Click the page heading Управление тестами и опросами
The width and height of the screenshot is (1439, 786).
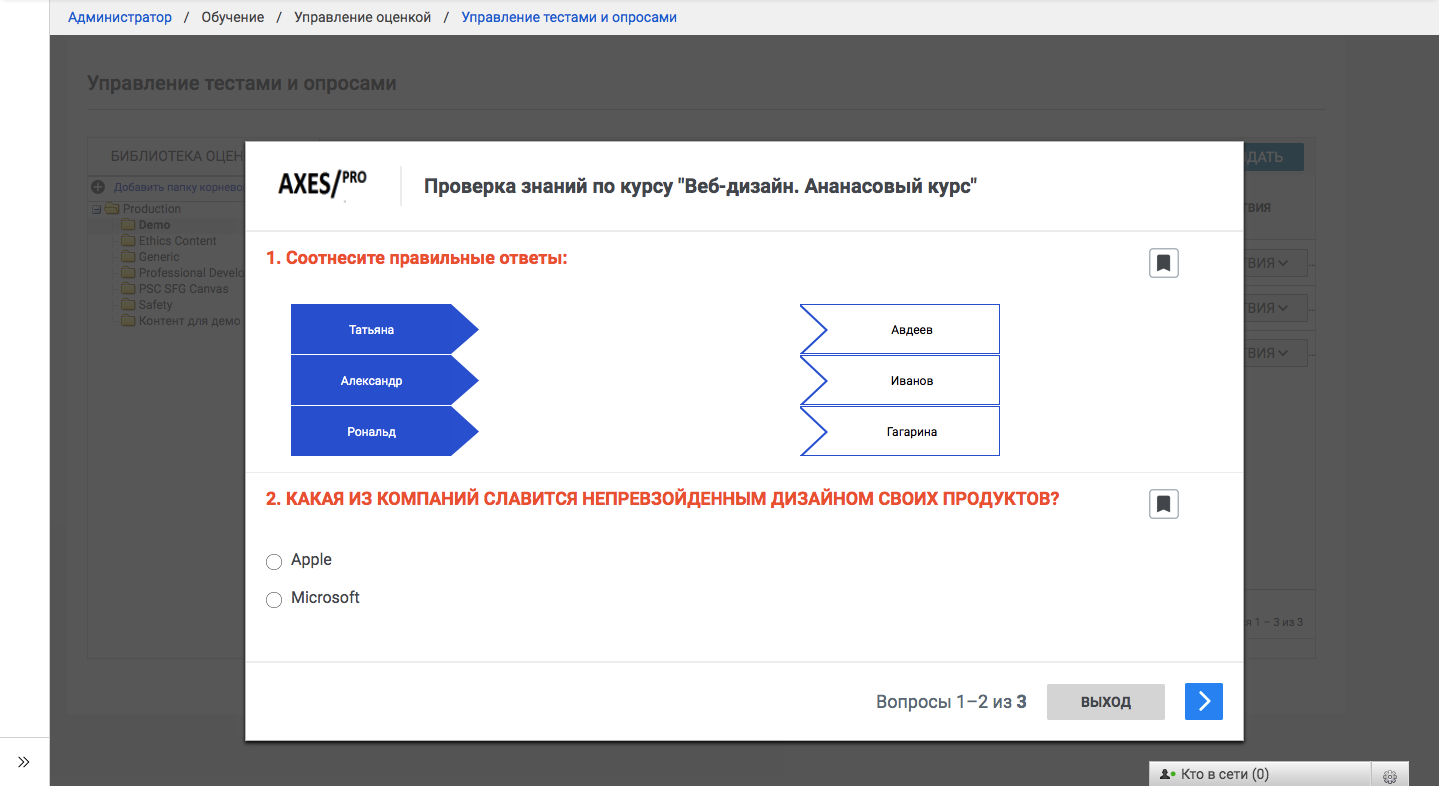(242, 83)
